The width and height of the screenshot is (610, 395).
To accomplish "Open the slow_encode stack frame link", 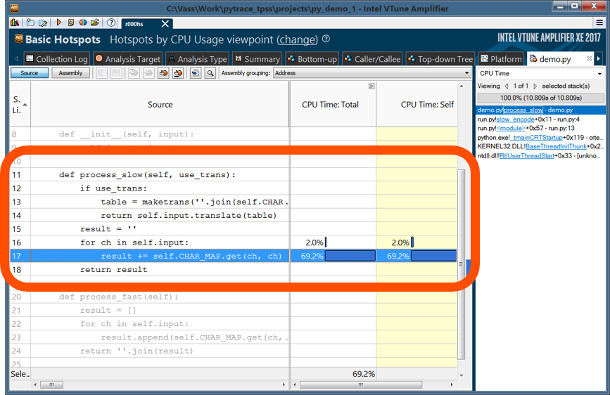I will (515, 119).
